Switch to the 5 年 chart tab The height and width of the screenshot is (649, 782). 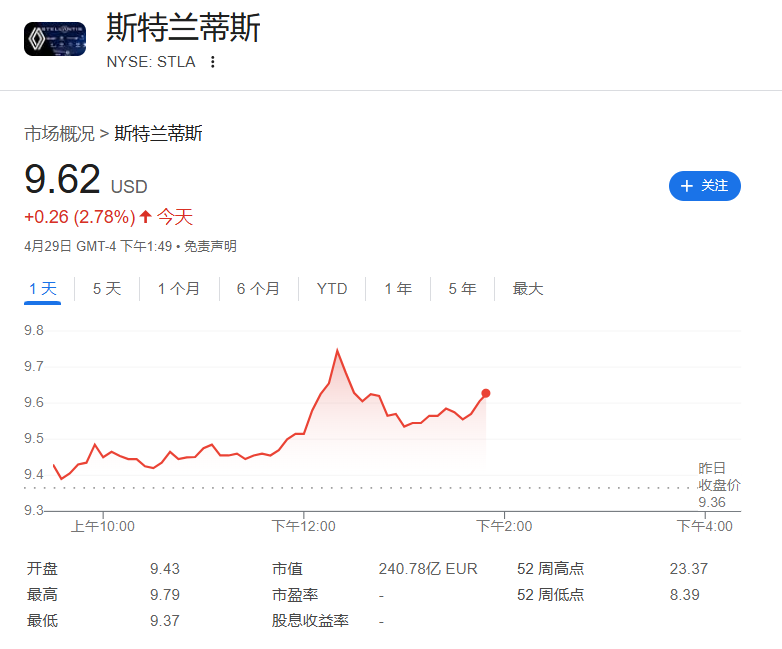[x=462, y=289]
